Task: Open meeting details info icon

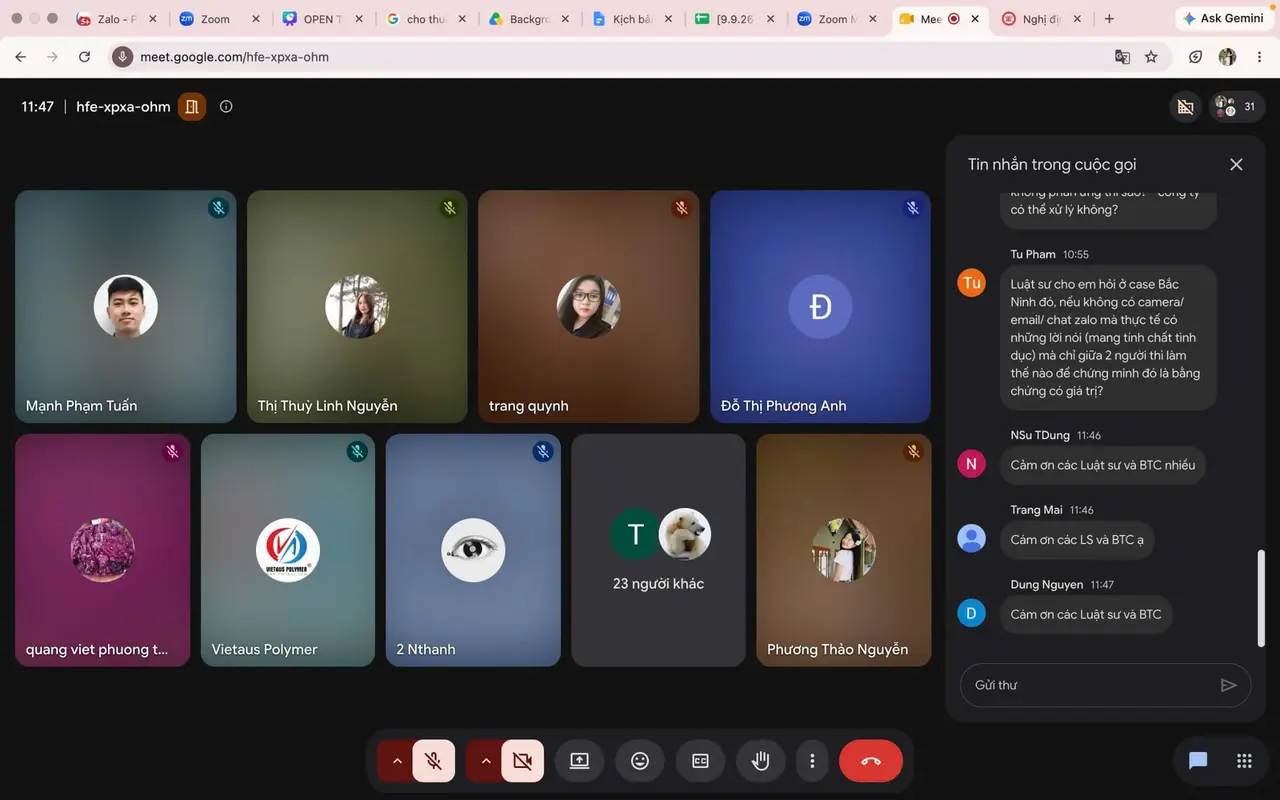Action: click(226, 107)
